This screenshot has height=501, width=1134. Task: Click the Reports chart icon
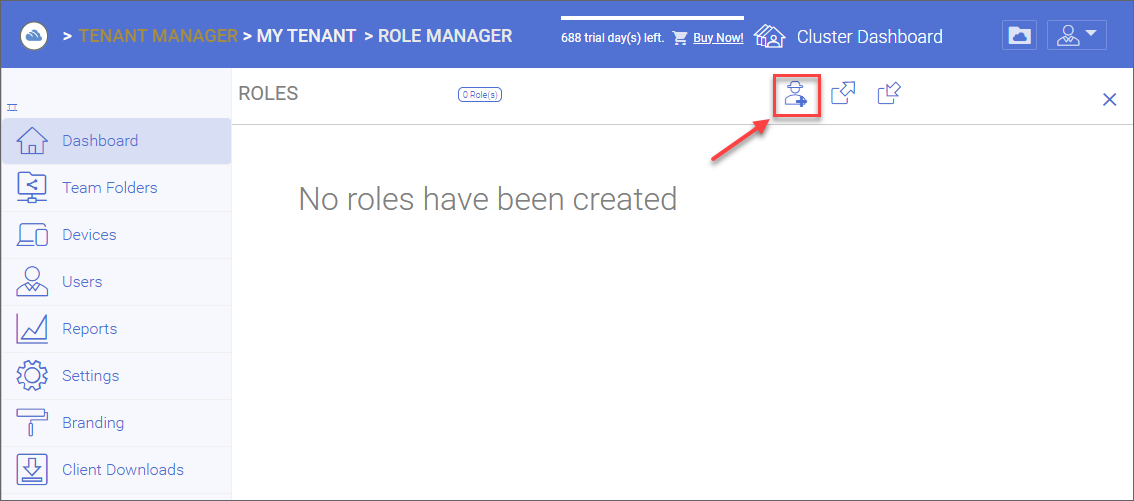32,329
